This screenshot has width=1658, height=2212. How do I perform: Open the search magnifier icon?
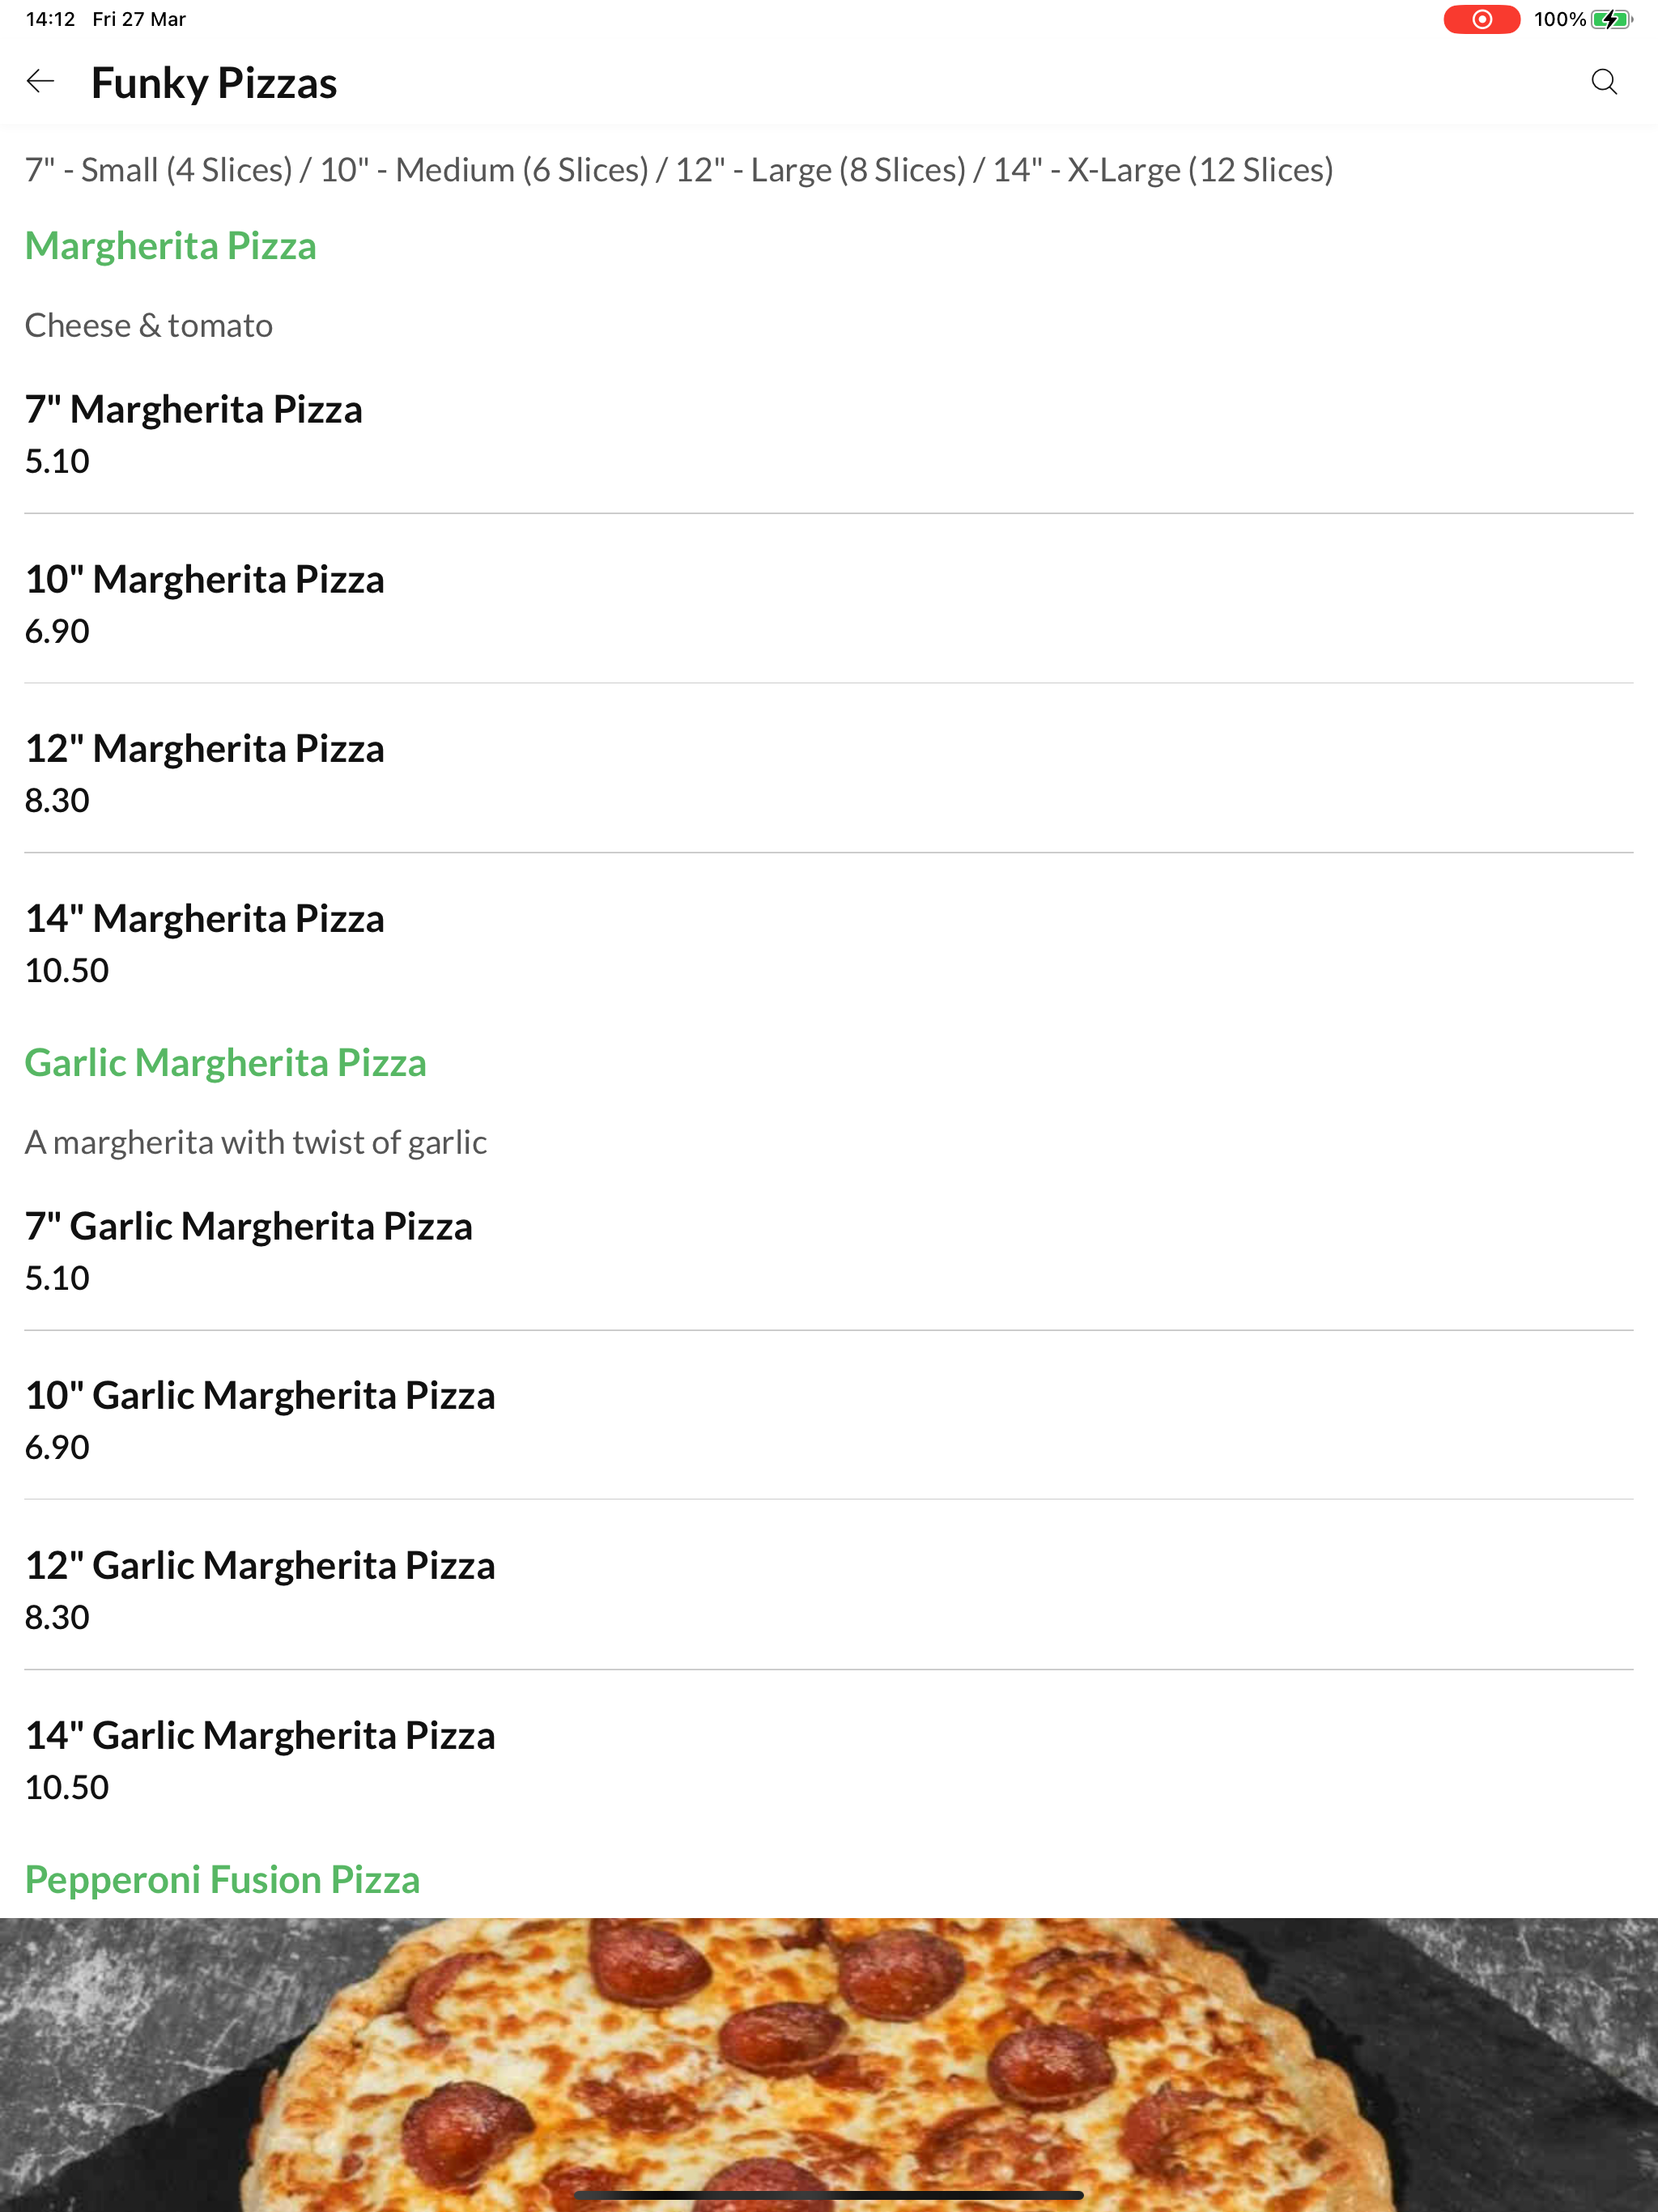(x=1604, y=81)
